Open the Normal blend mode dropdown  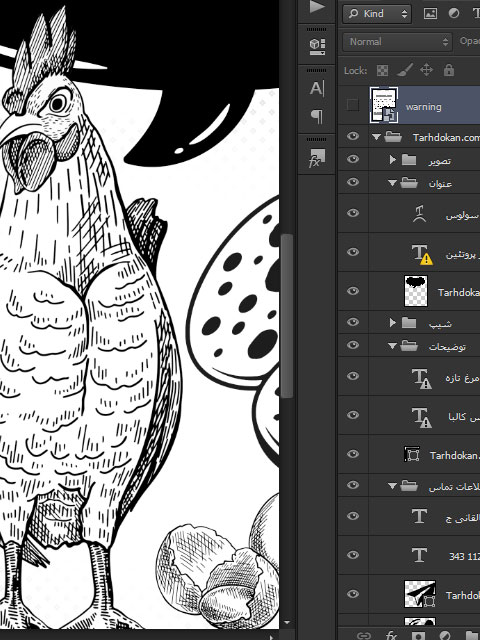(x=397, y=42)
